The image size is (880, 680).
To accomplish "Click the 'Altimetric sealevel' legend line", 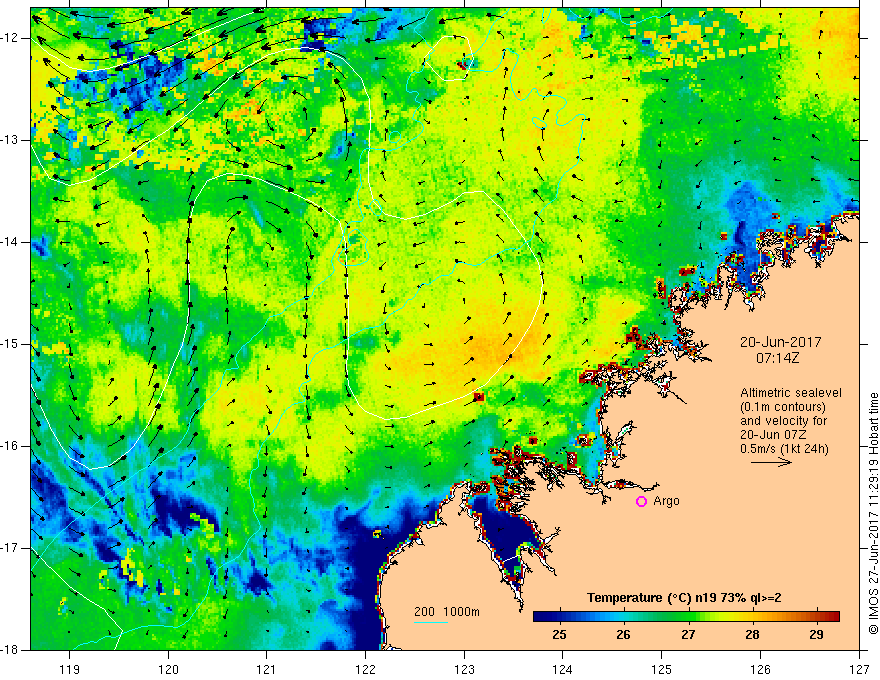I will (x=791, y=393).
